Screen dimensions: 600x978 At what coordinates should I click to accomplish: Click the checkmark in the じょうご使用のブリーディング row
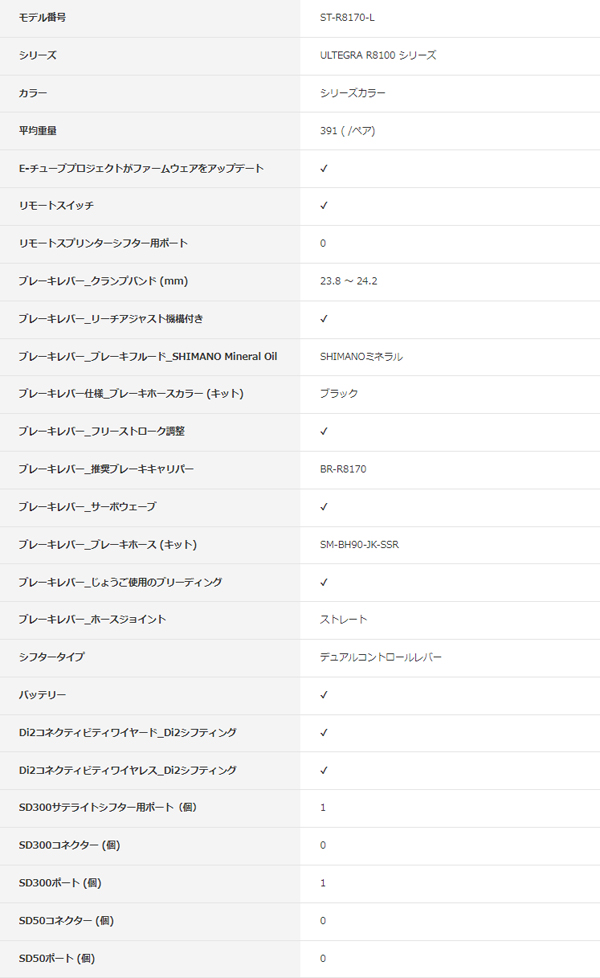(323, 583)
